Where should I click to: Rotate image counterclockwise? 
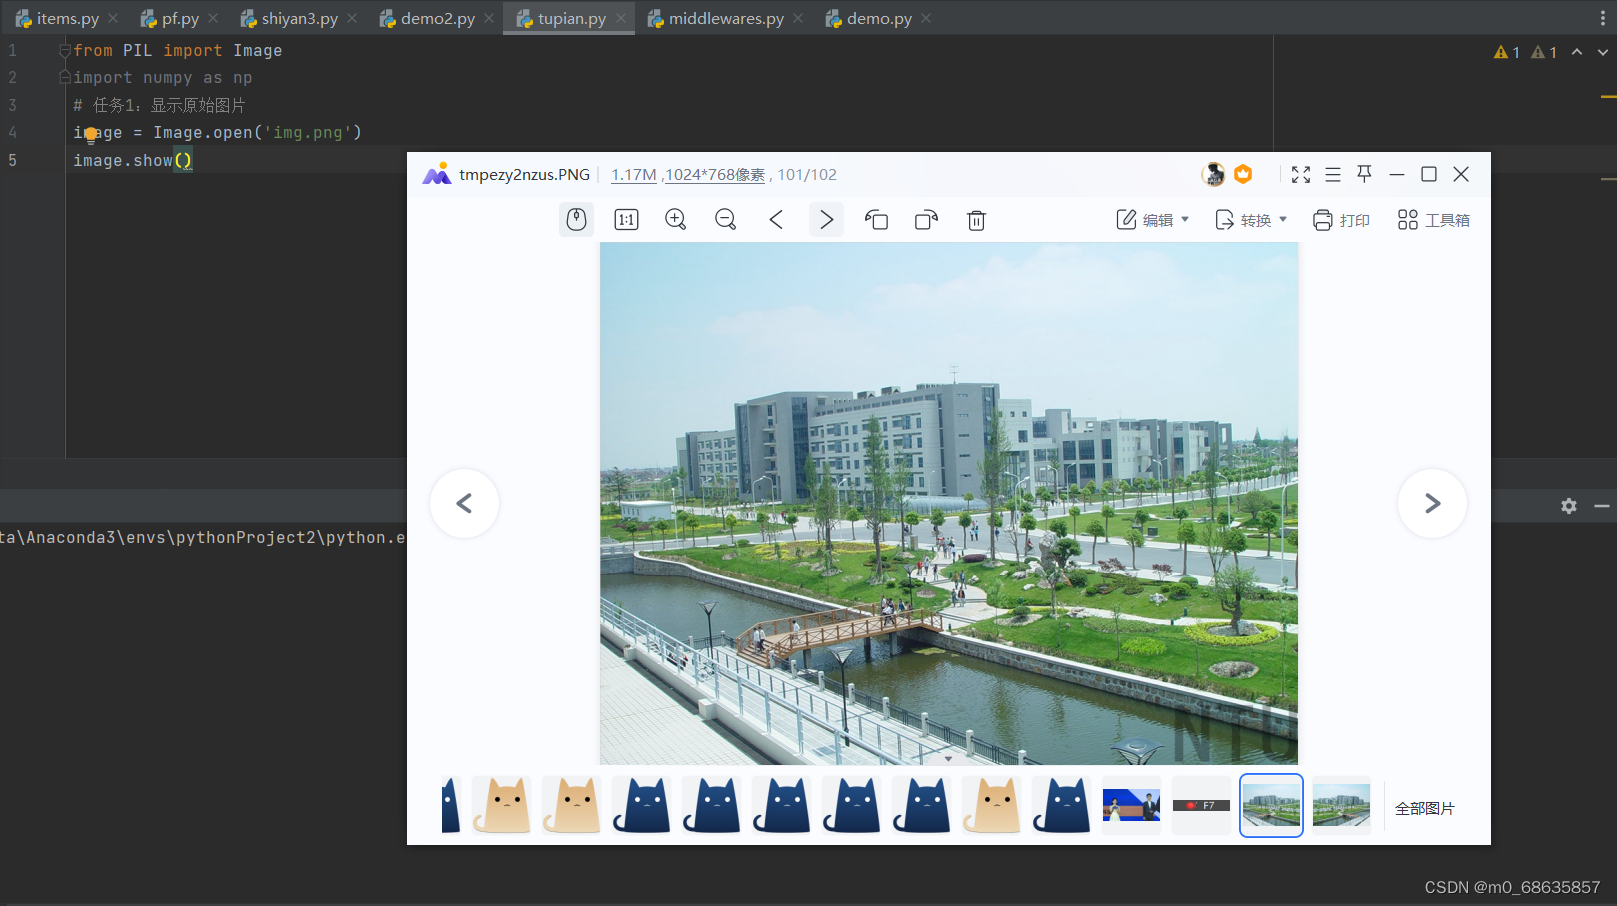click(876, 219)
